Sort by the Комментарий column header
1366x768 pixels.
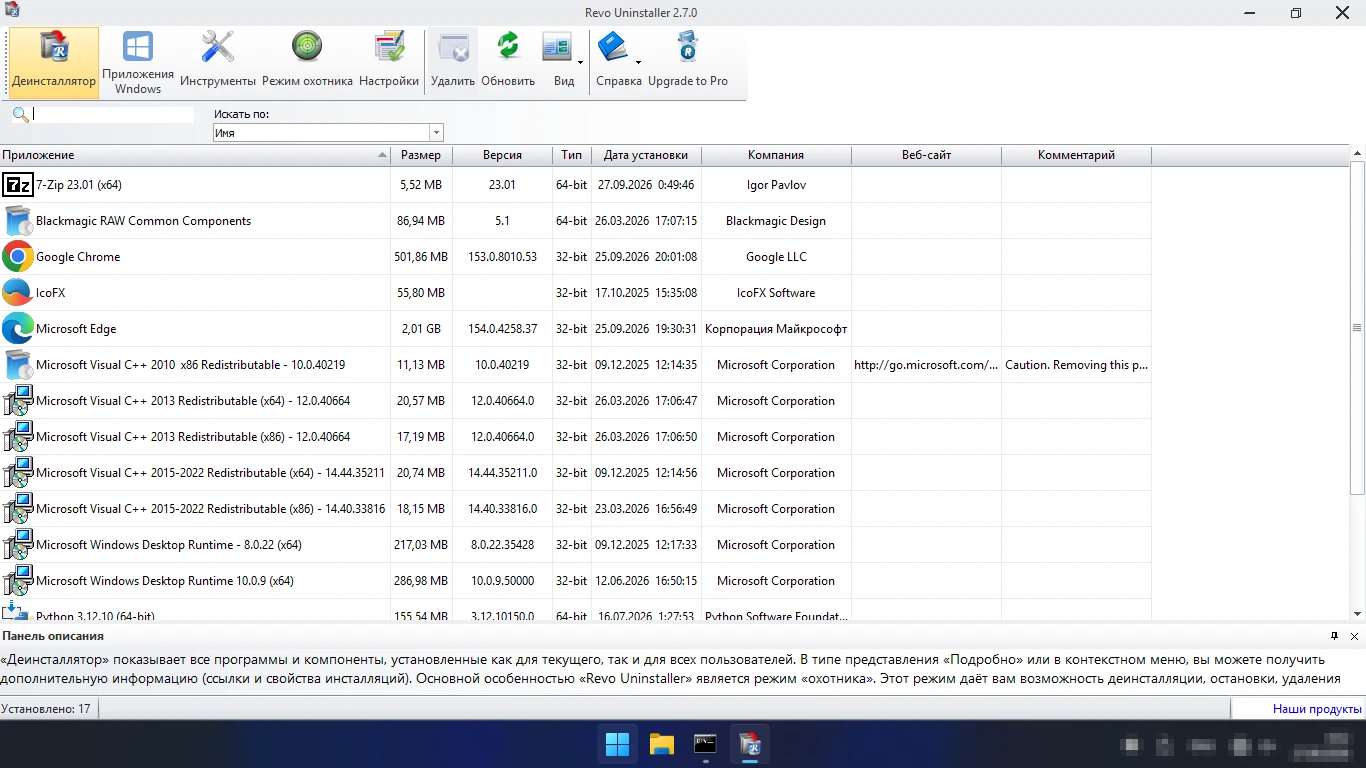click(x=1076, y=155)
